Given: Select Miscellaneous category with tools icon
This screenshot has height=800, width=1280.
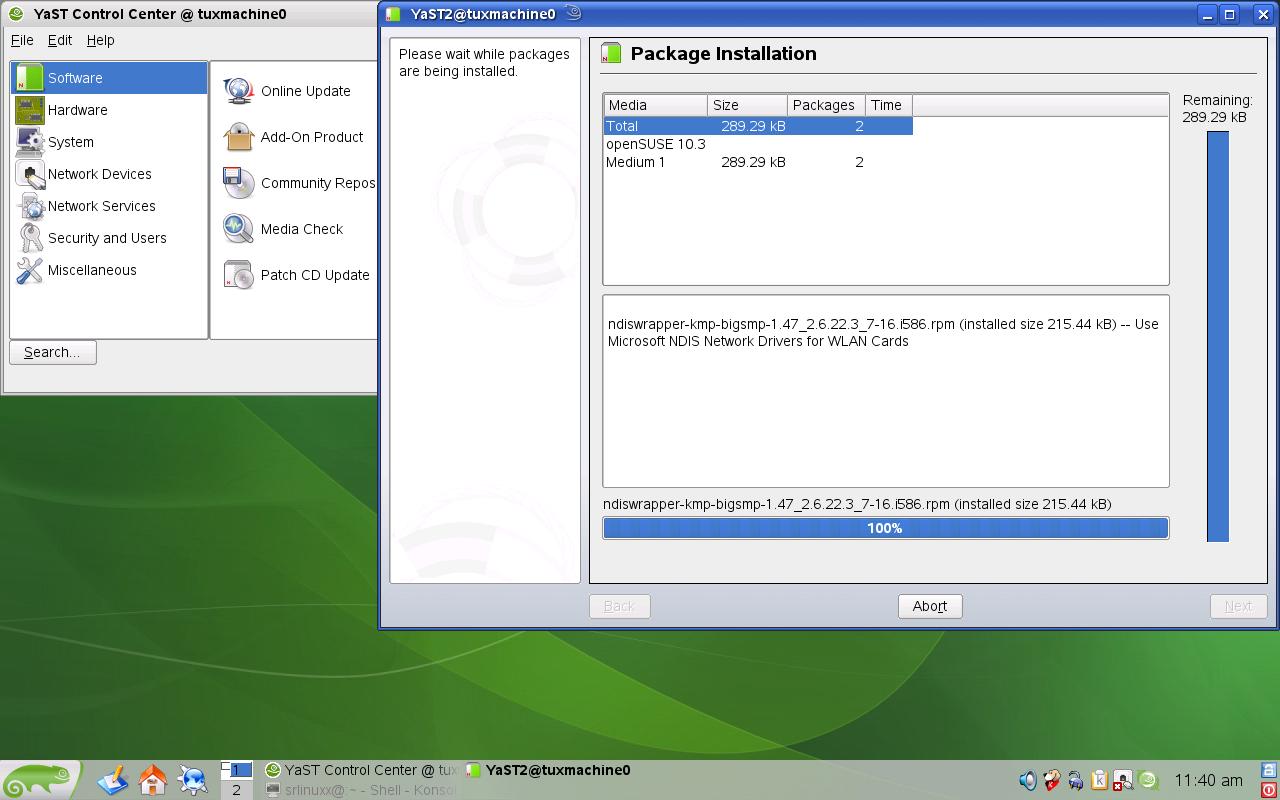Looking at the screenshot, I should pyautogui.click(x=108, y=270).
